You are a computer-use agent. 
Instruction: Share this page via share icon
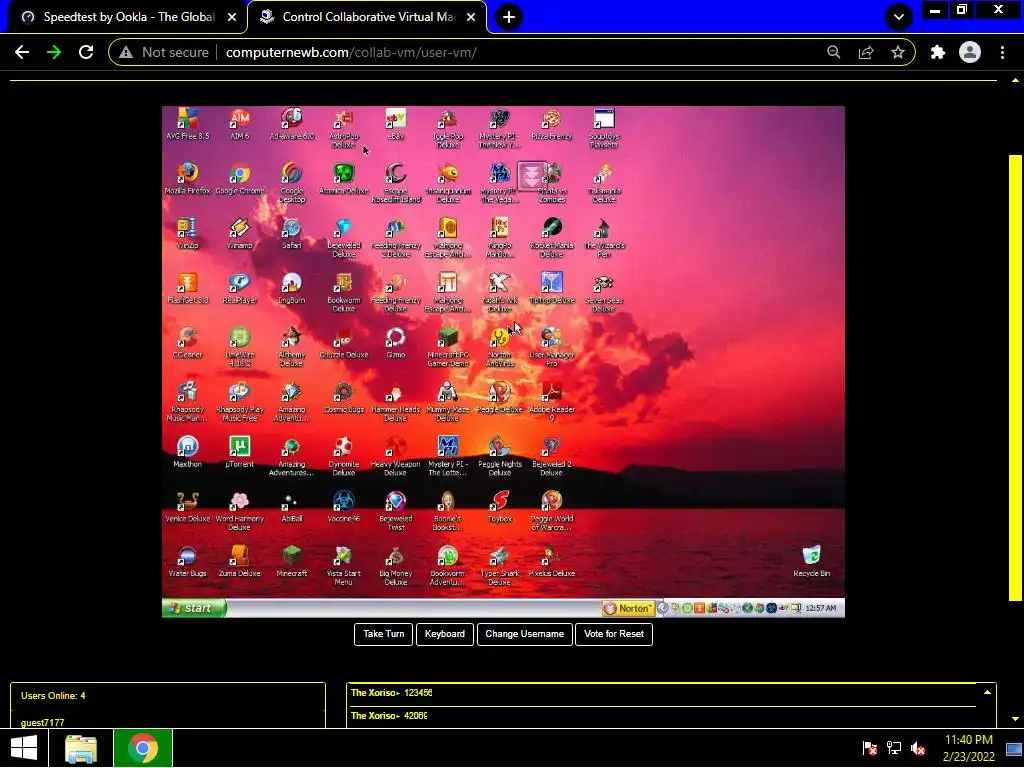(866, 52)
